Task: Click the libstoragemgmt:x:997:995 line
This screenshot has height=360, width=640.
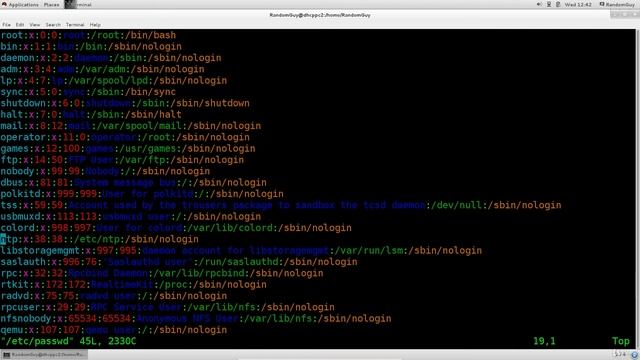Action: (x=241, y=251)
